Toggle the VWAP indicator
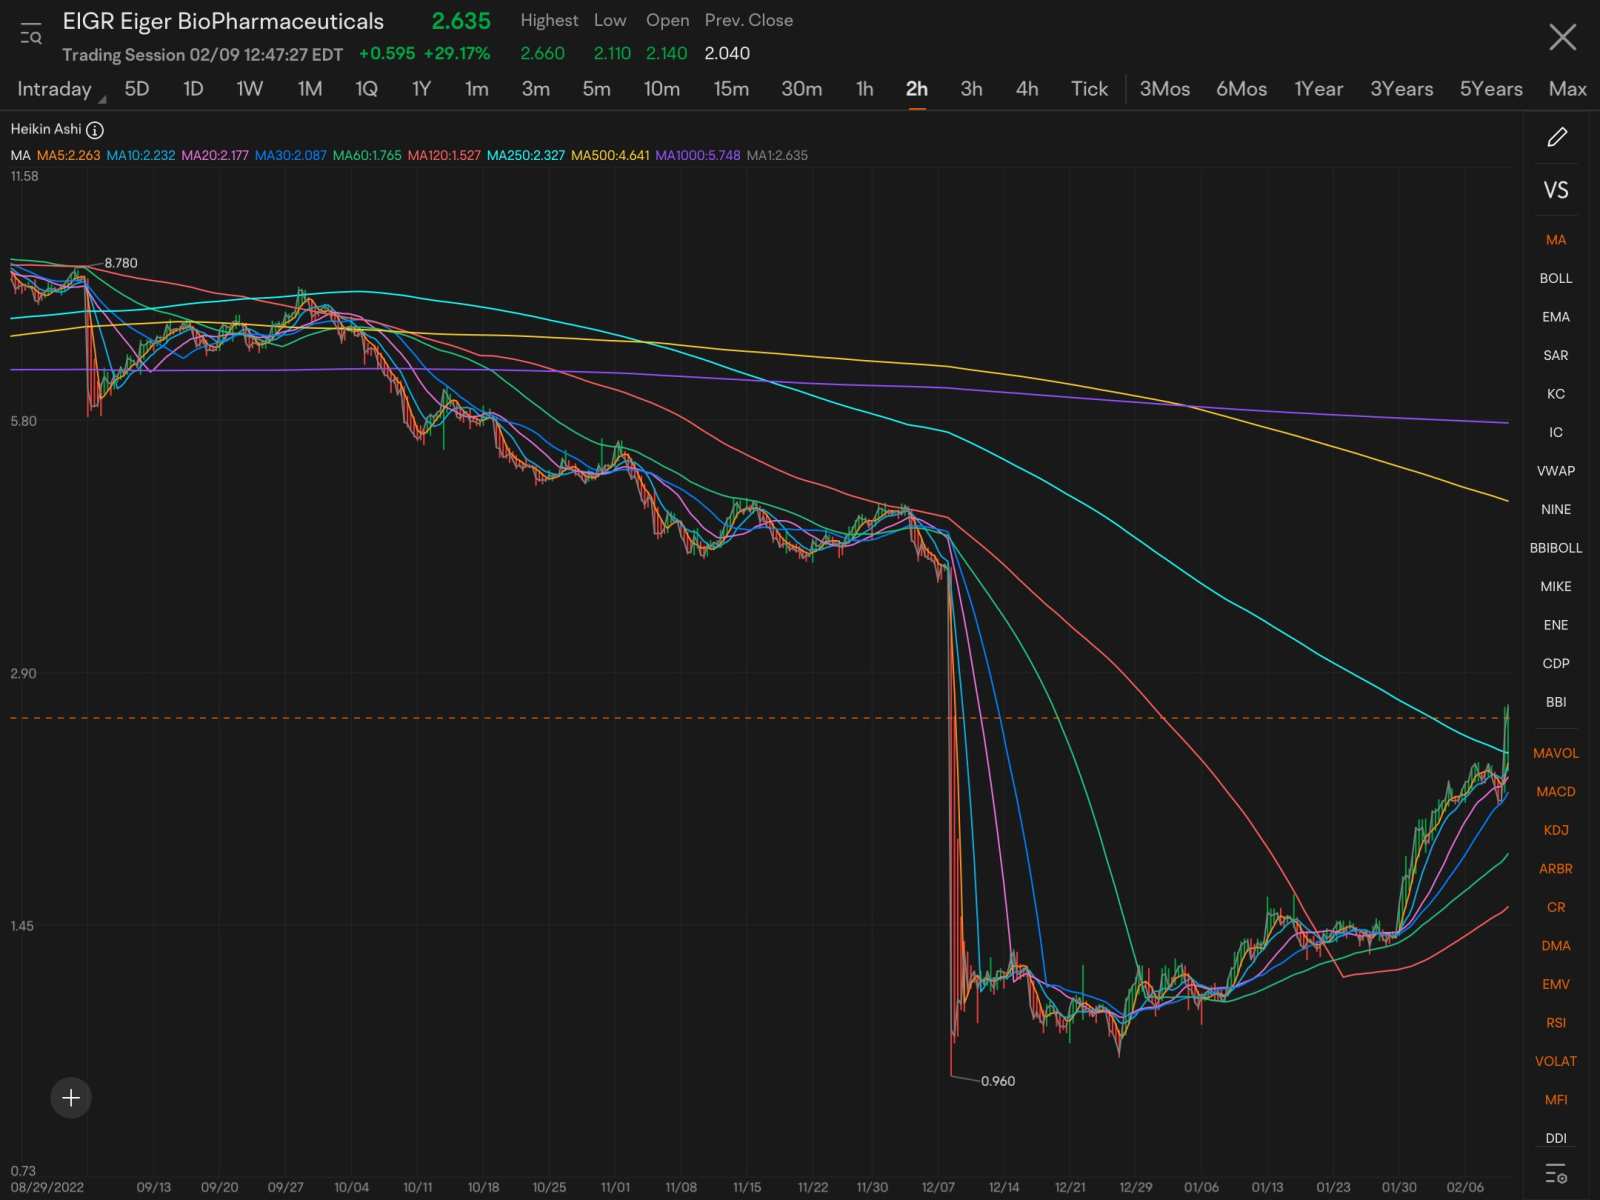Screen dimensions: 1600x1200 (x=1556, y=471)
